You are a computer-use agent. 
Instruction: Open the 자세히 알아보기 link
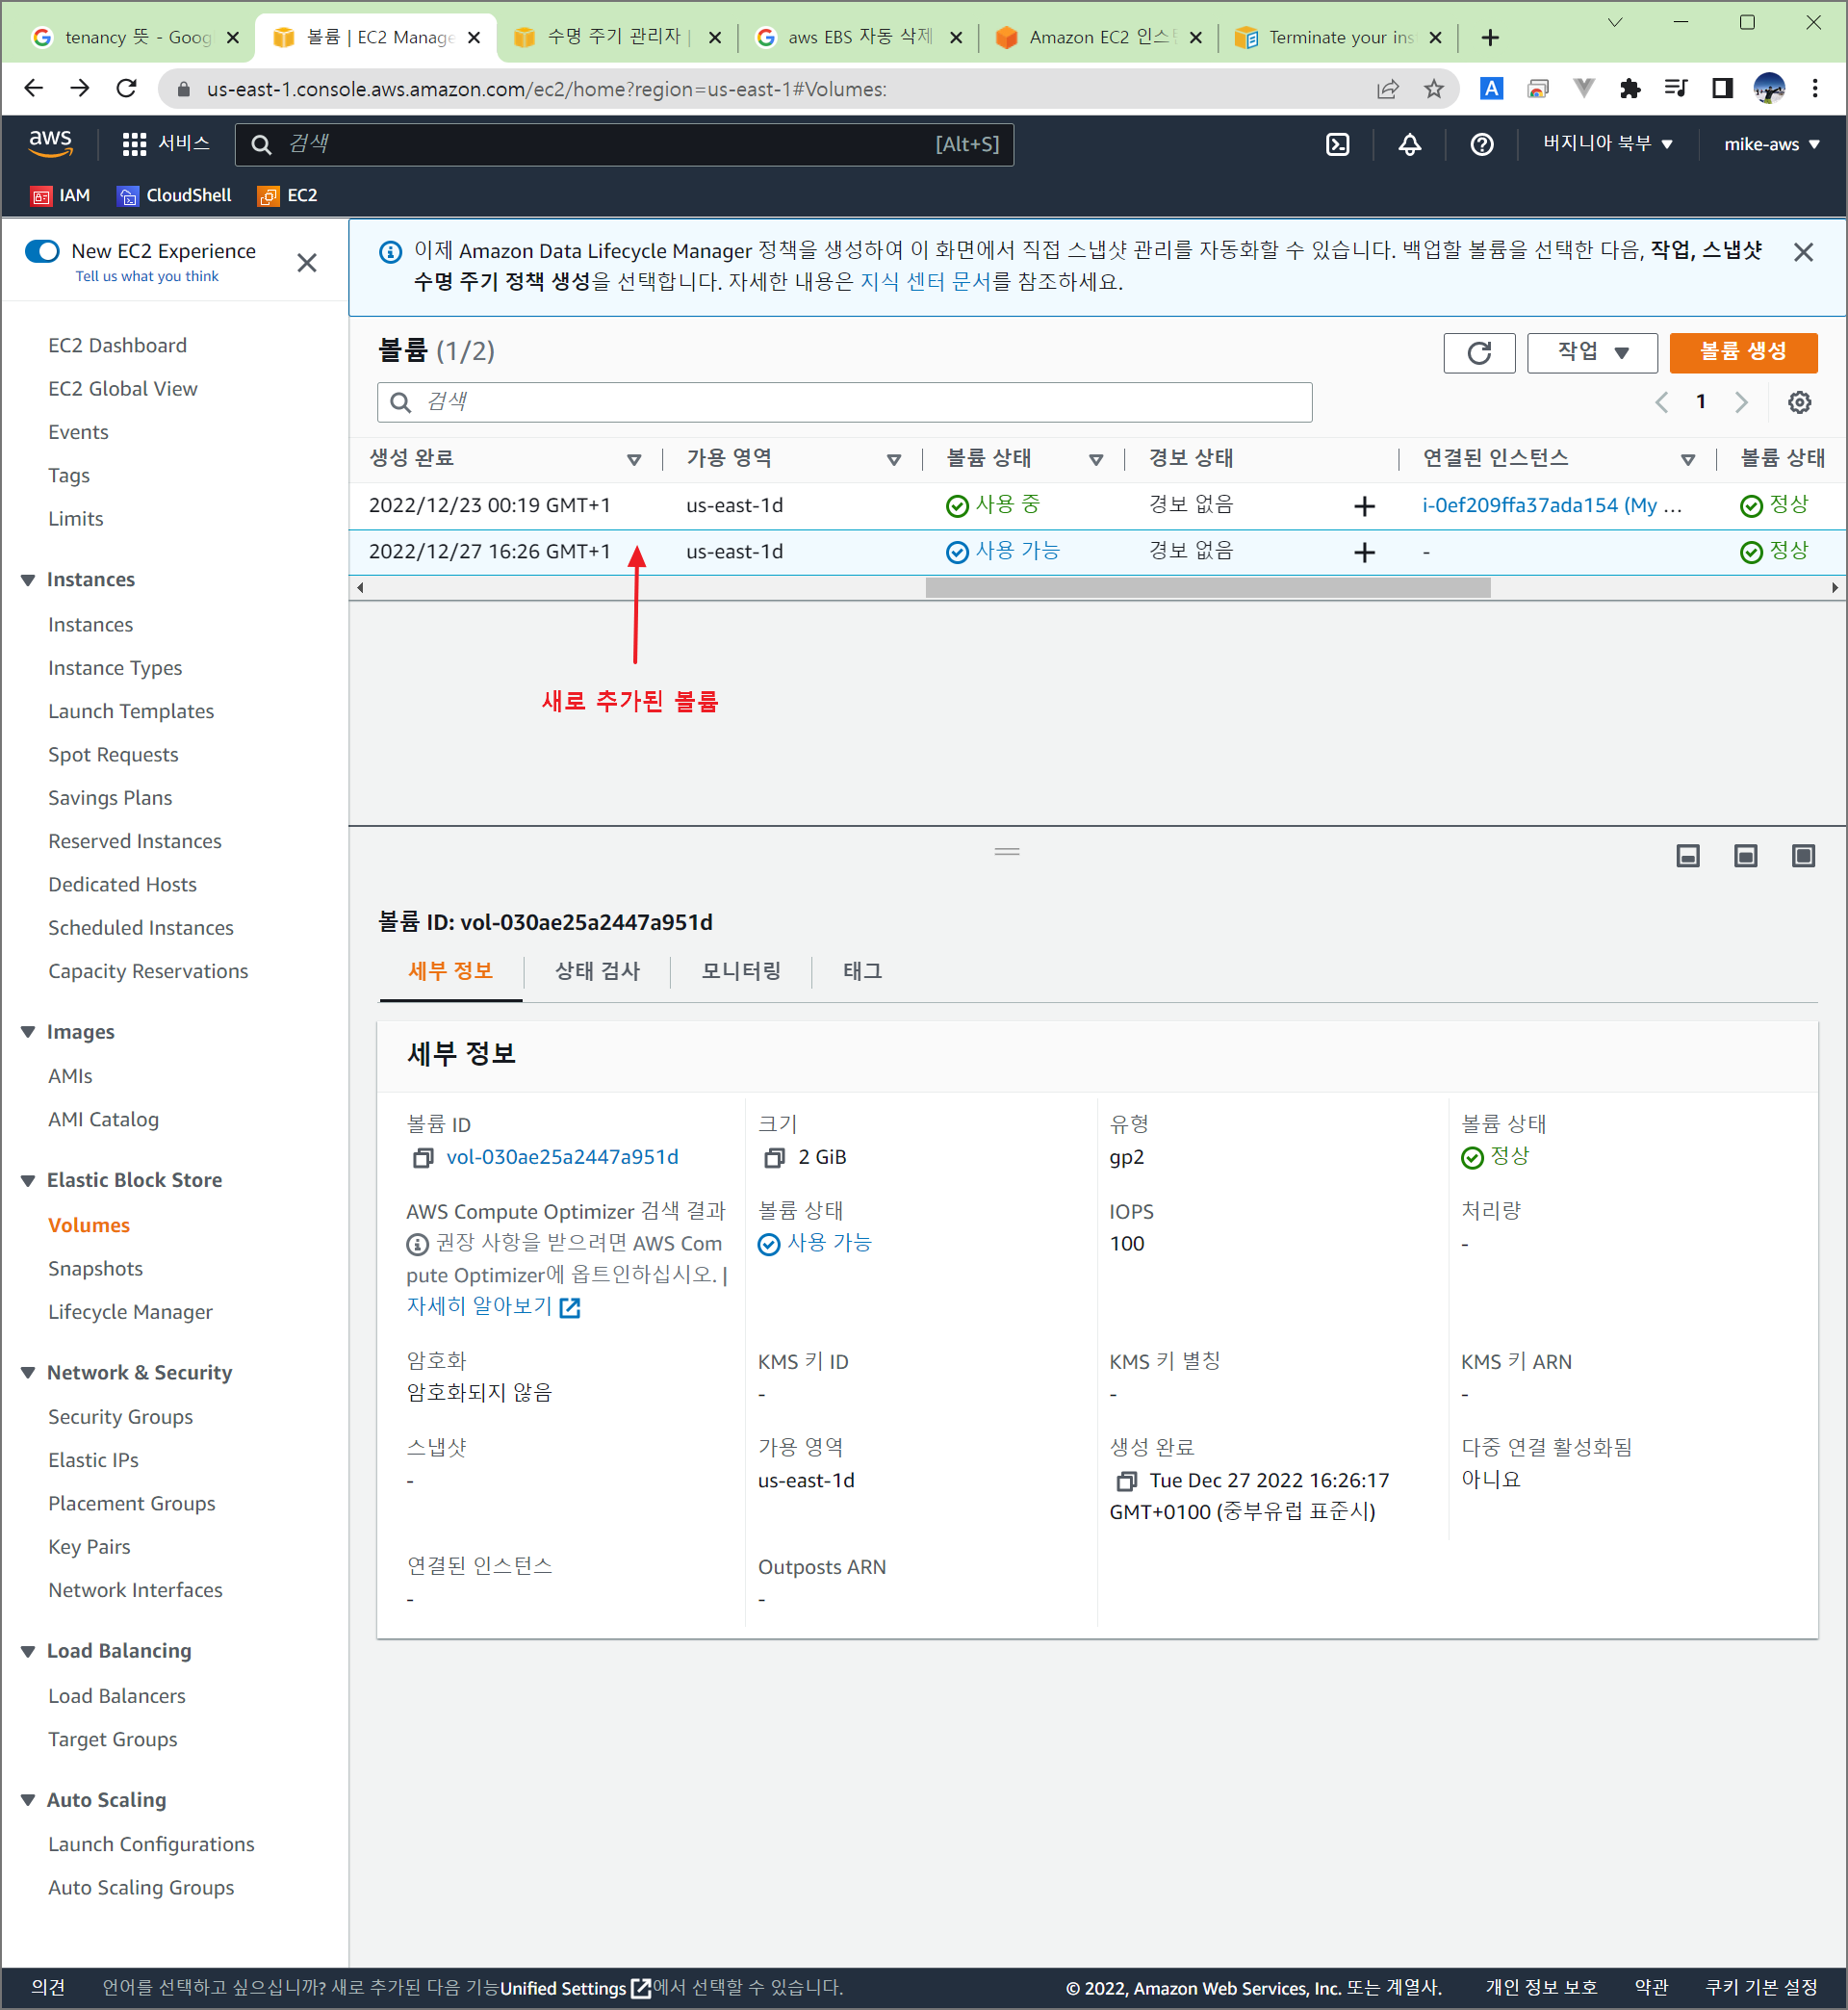[493, 1307]
